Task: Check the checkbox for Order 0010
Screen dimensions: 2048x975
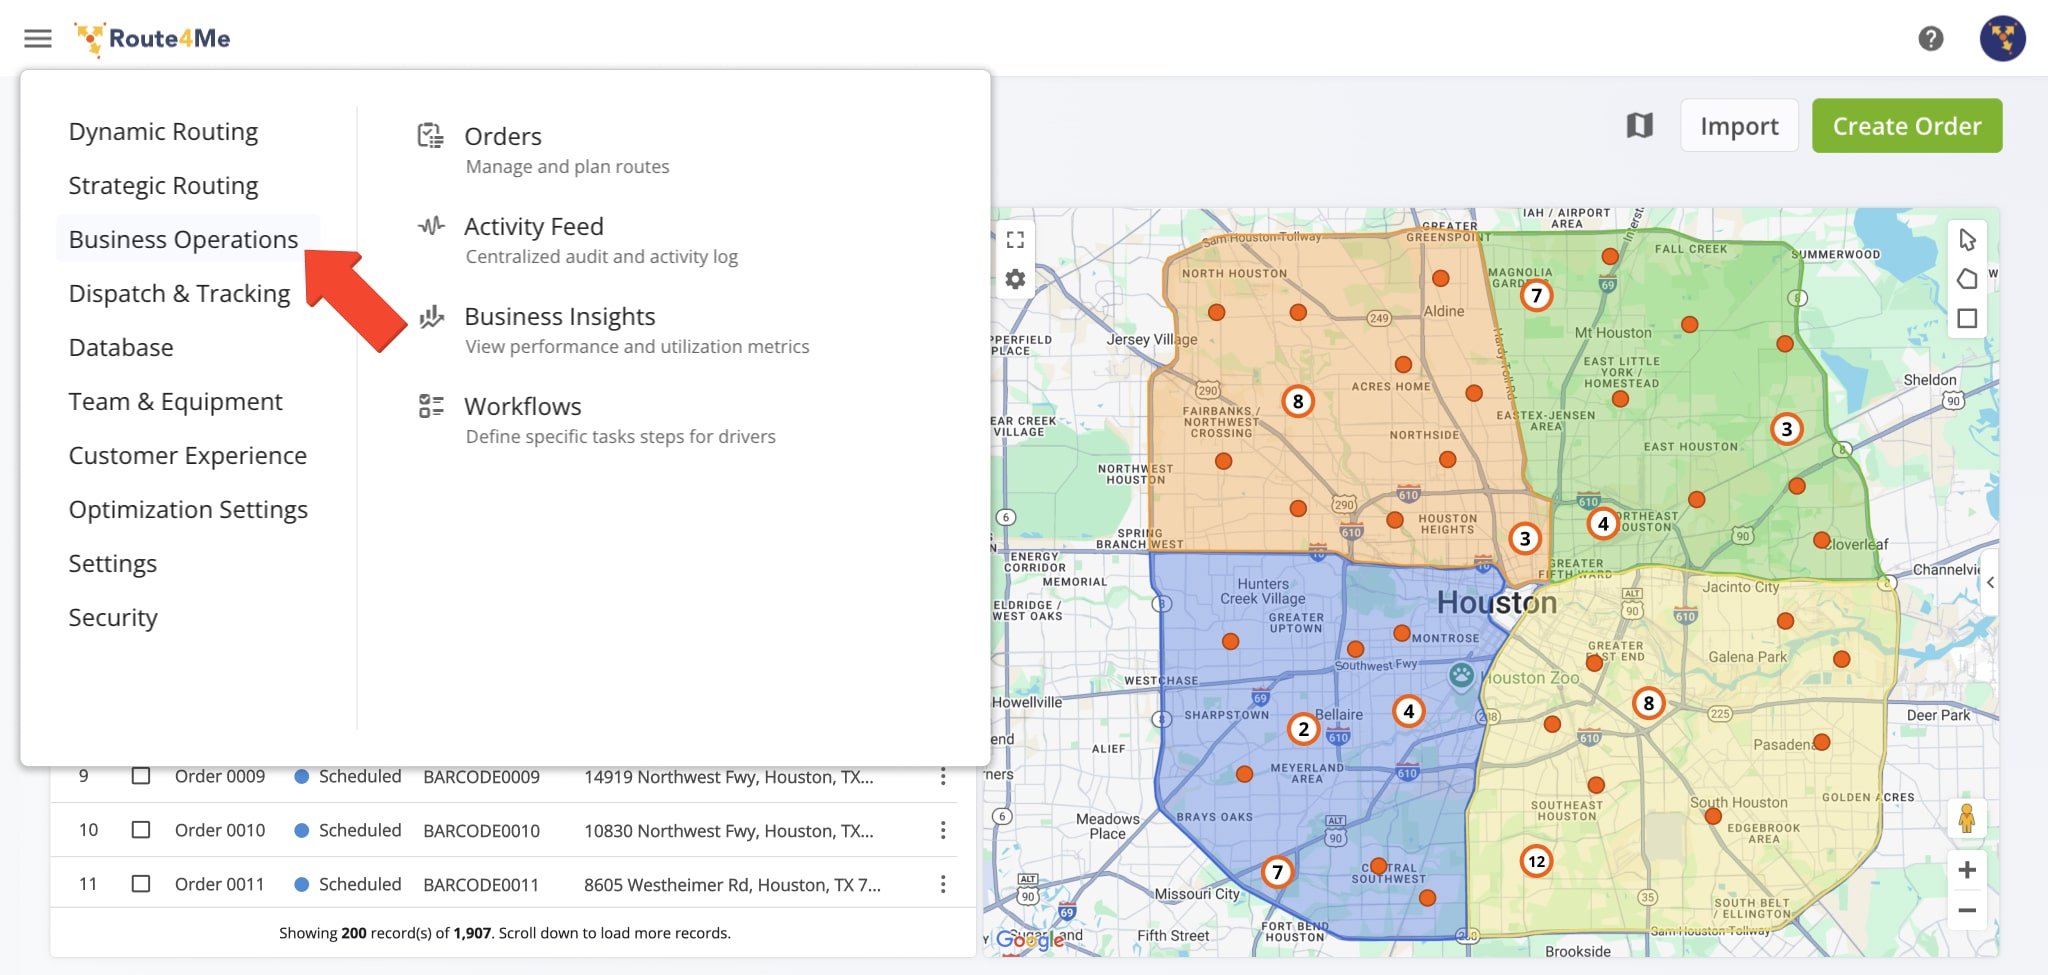Action: tap(140, 829)
